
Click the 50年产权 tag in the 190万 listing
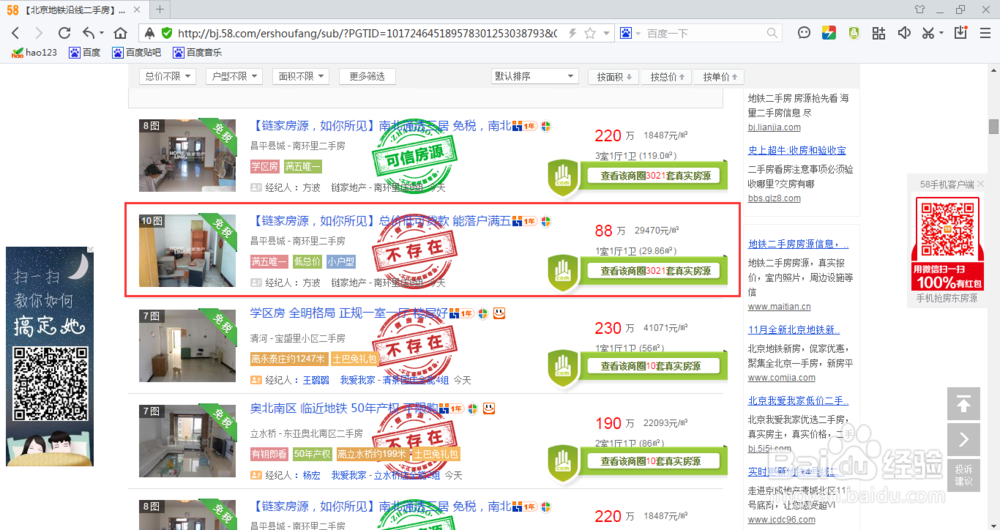pyautogui.click(x=312, y=454)
